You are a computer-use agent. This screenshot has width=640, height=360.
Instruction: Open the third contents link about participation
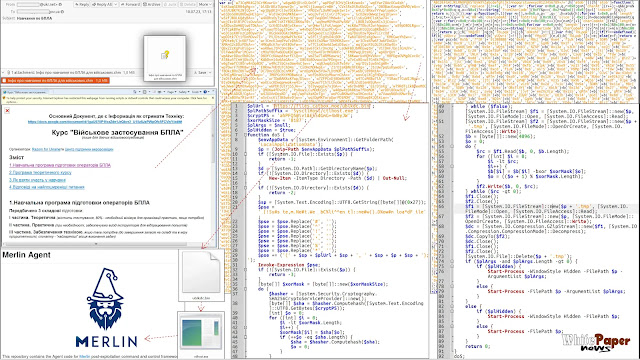pos(37,180)
